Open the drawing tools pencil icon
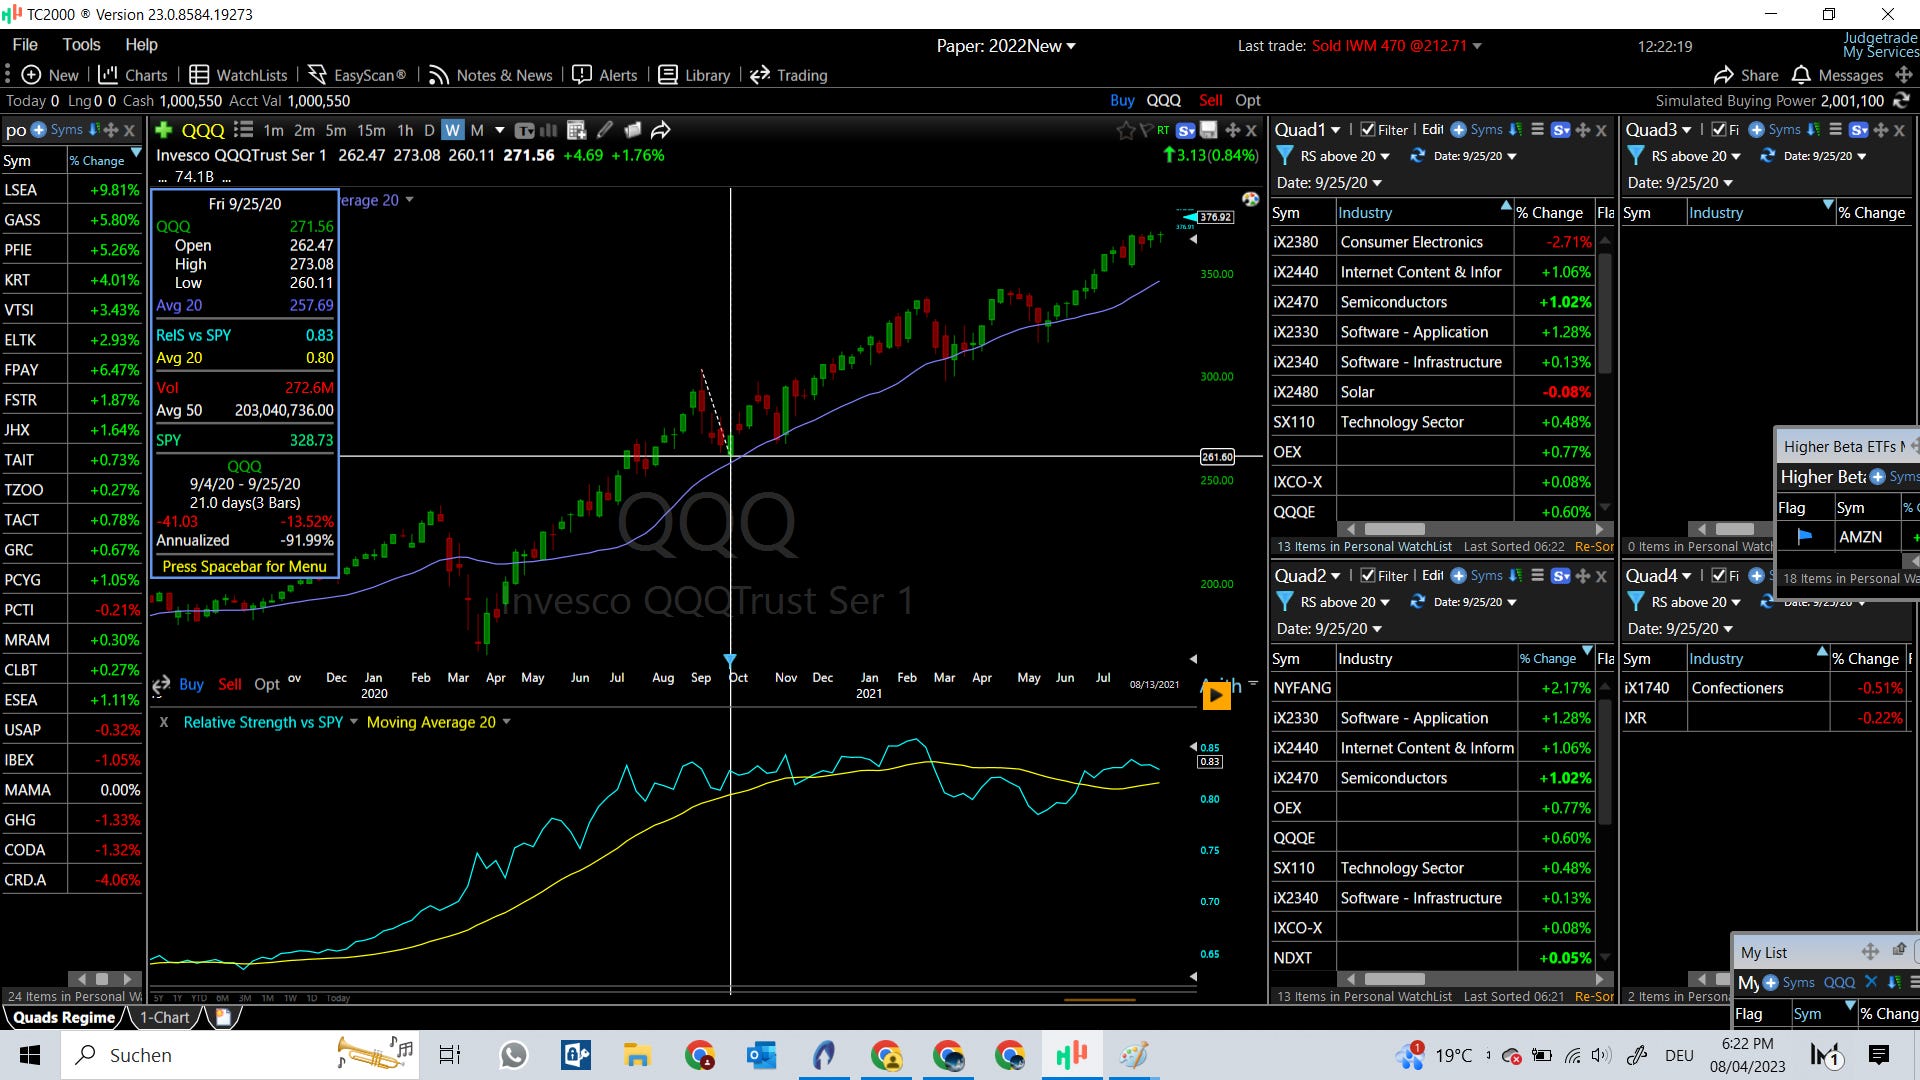The image size is (1920, 1080). pyautogui.click(x=605, y=130)
